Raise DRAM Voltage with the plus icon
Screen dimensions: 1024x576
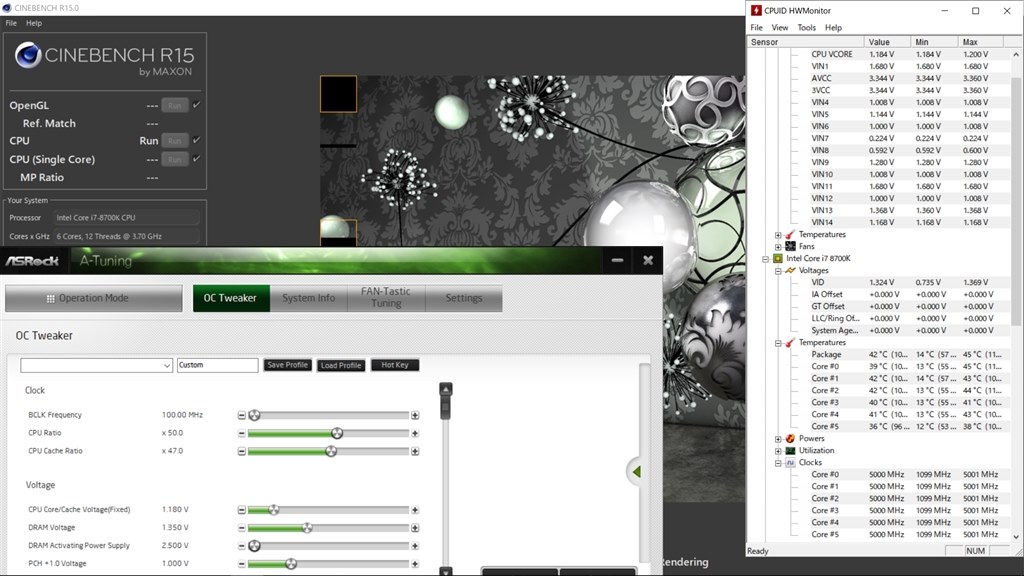click(x=415, y=528)
